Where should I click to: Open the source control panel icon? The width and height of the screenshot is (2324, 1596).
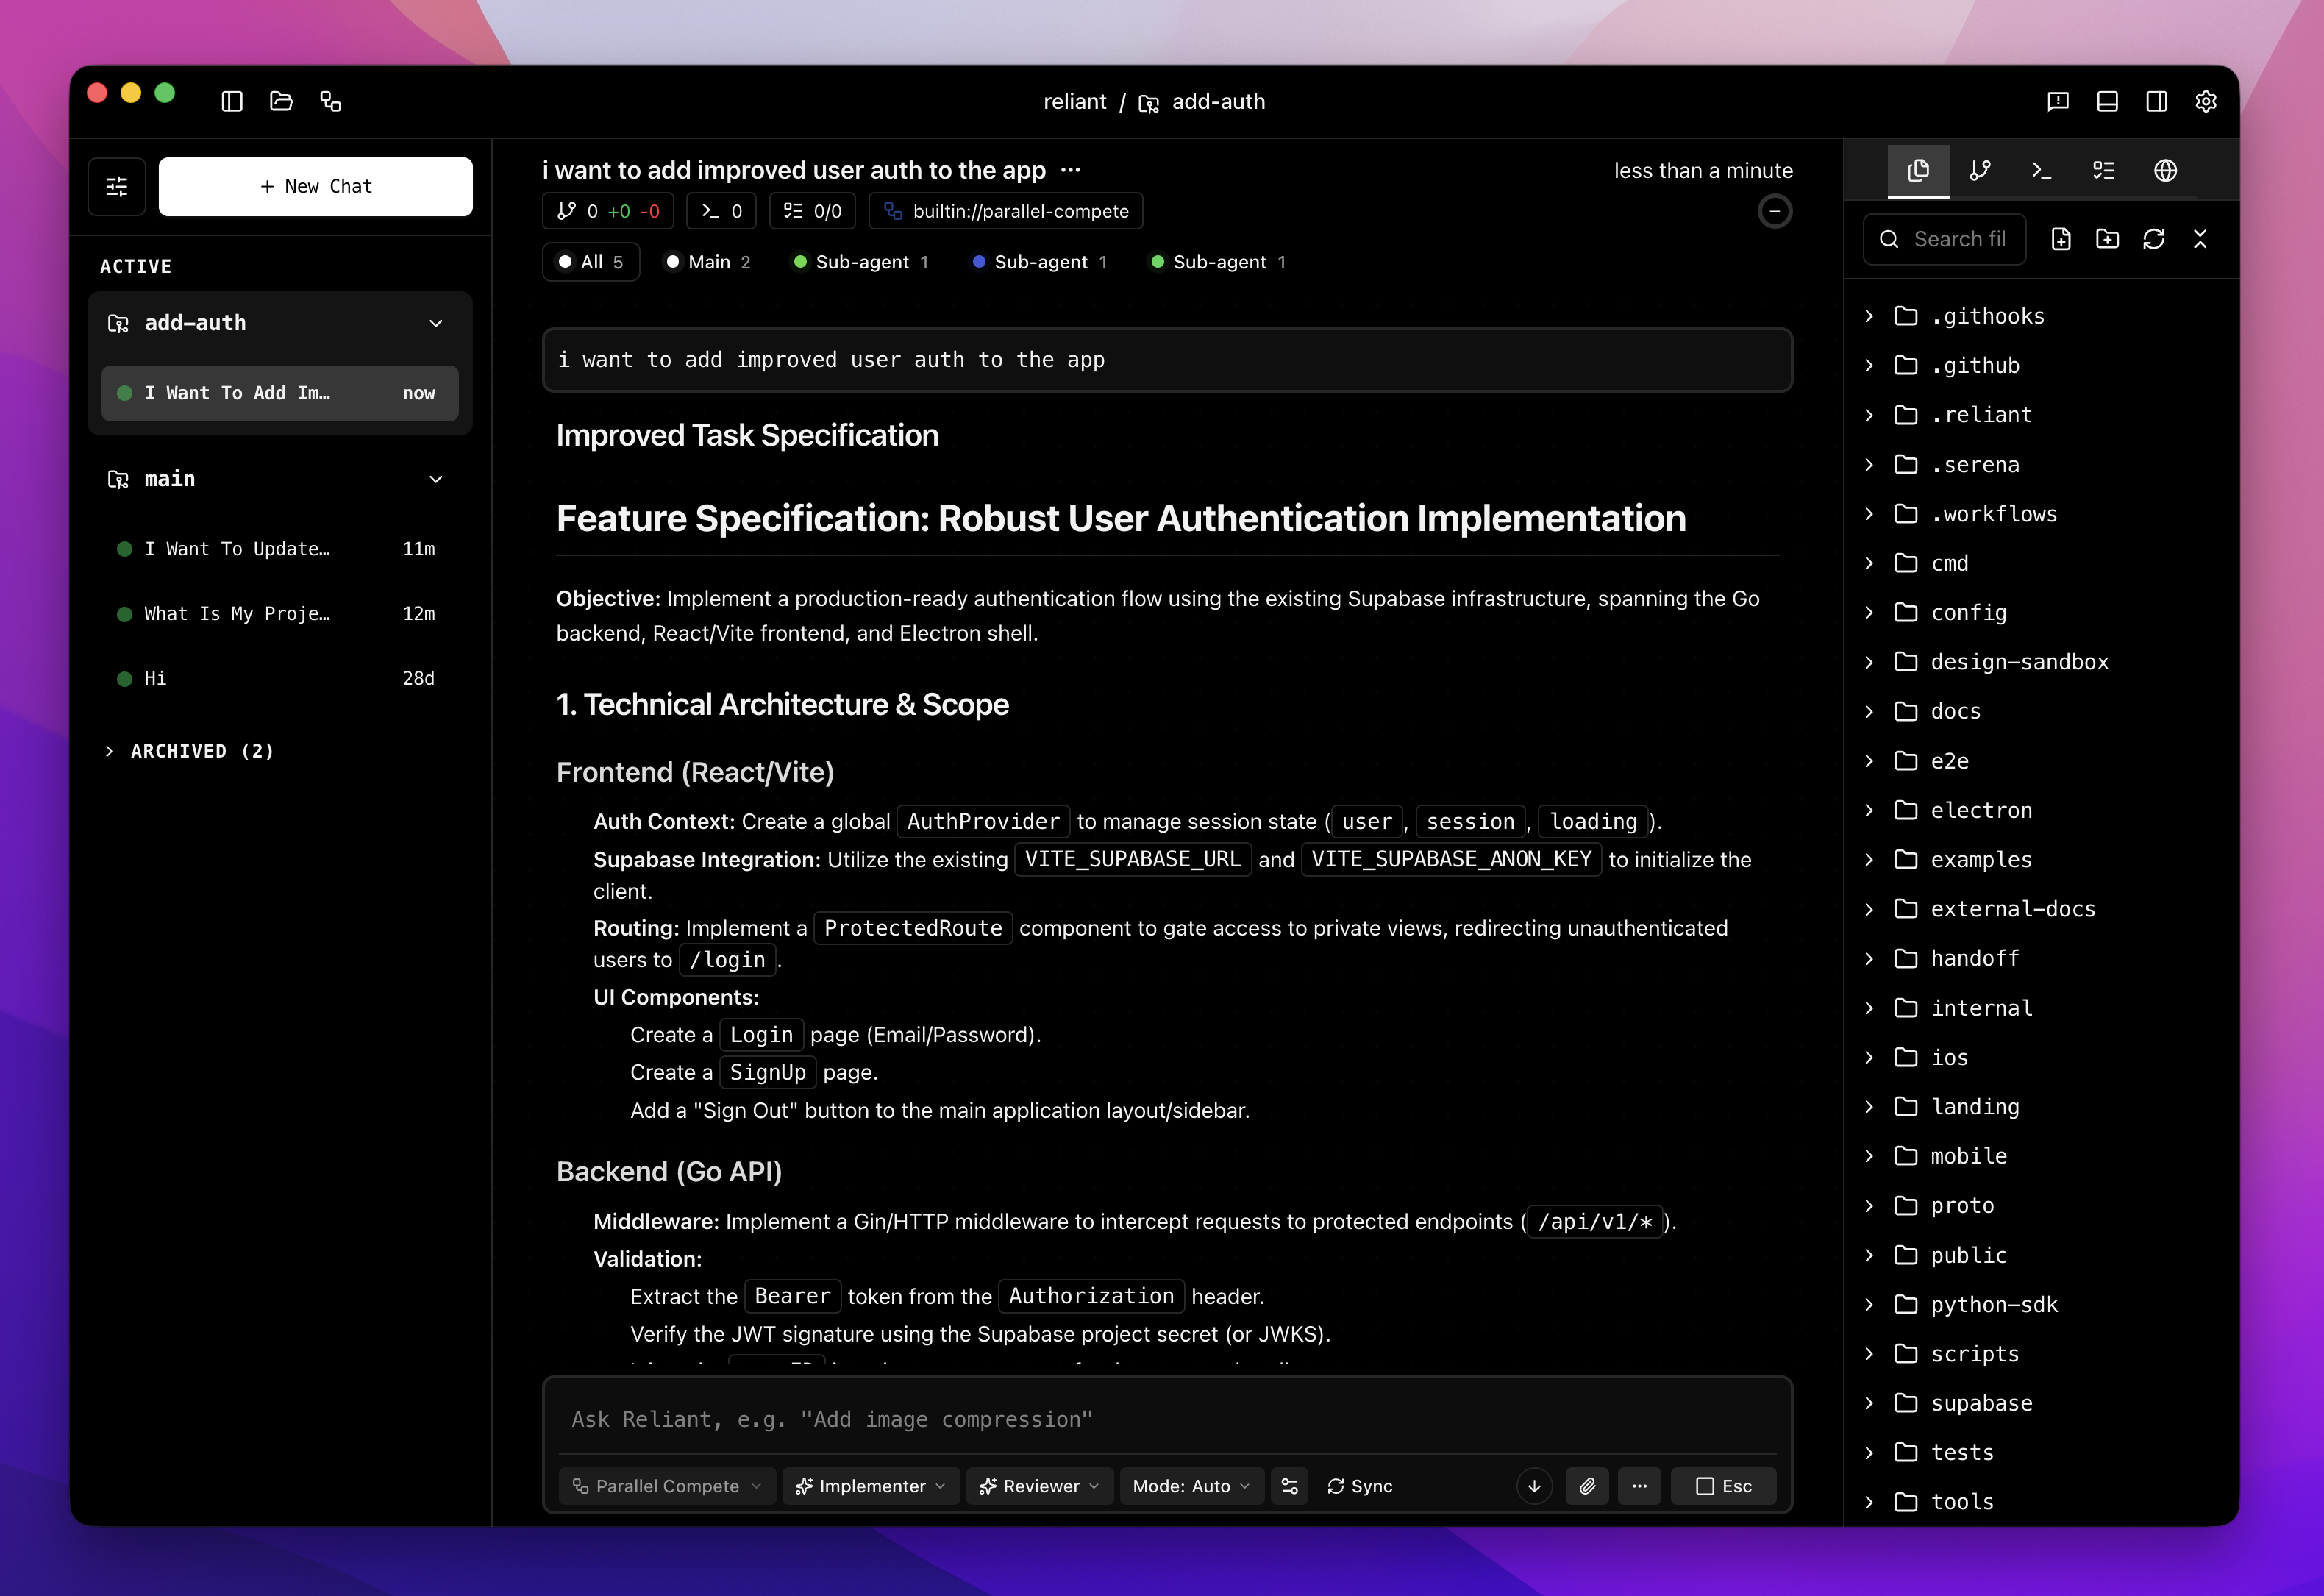tap(1980, 170)
